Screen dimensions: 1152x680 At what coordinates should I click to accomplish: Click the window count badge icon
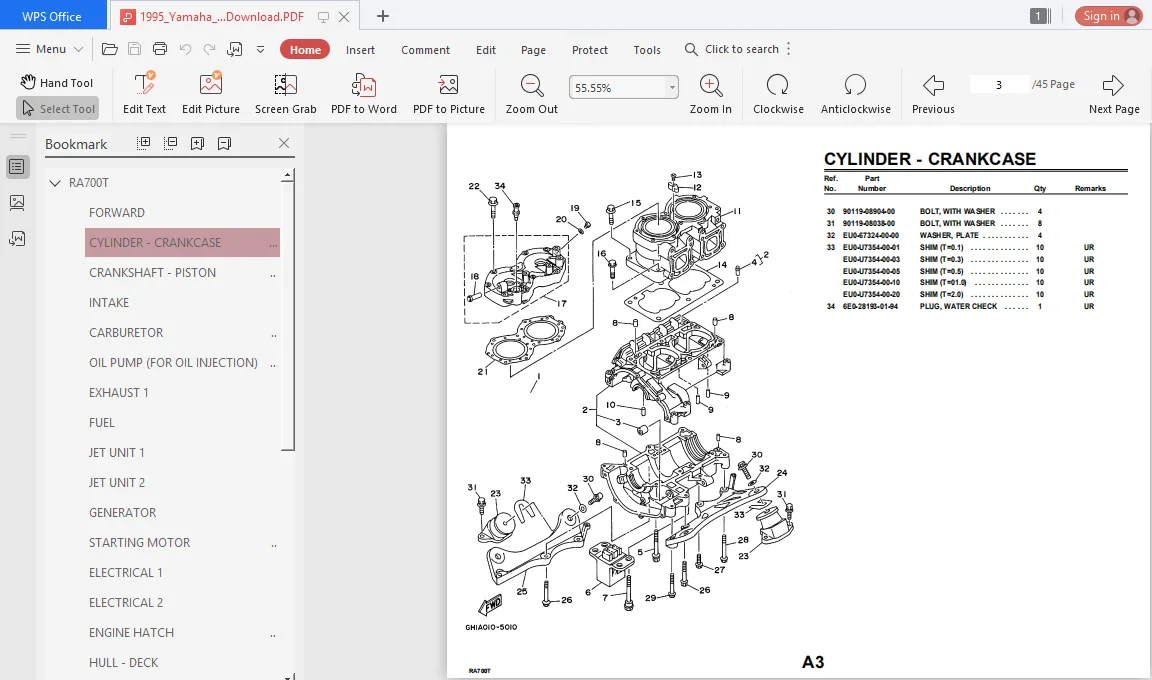[x=1040, y=15]
